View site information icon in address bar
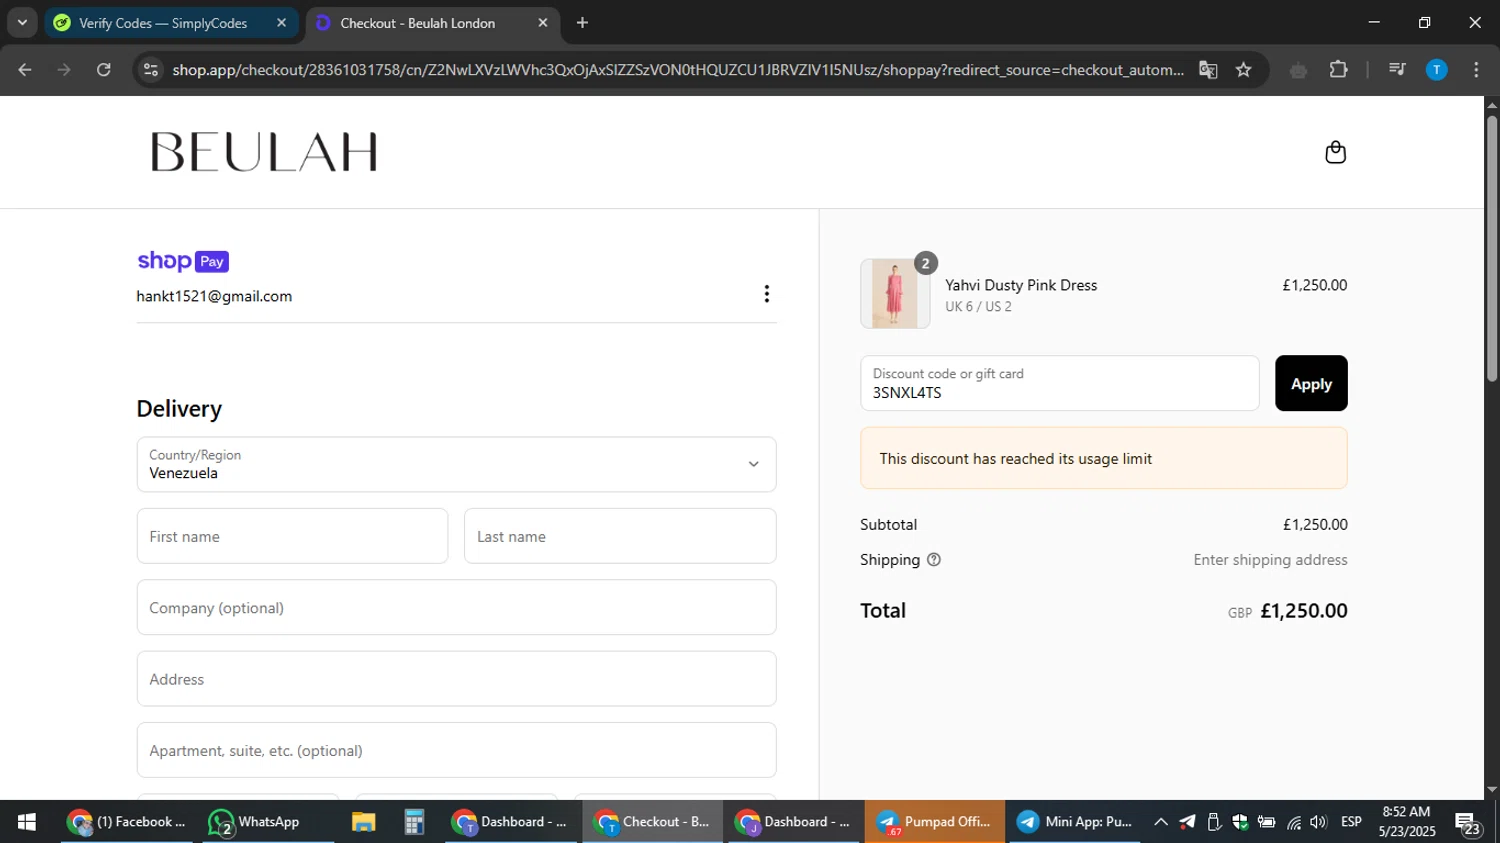 point(151,70)
